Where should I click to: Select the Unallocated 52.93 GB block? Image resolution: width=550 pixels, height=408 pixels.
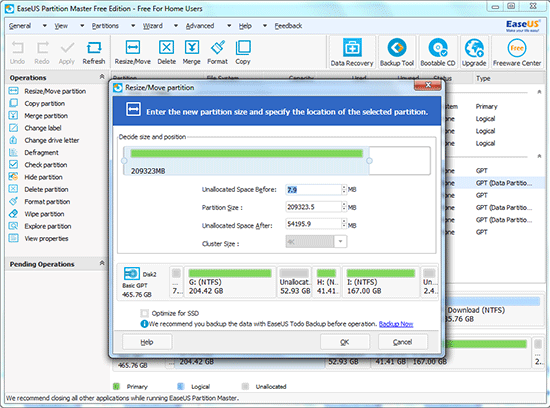click(x=294, y=282)
